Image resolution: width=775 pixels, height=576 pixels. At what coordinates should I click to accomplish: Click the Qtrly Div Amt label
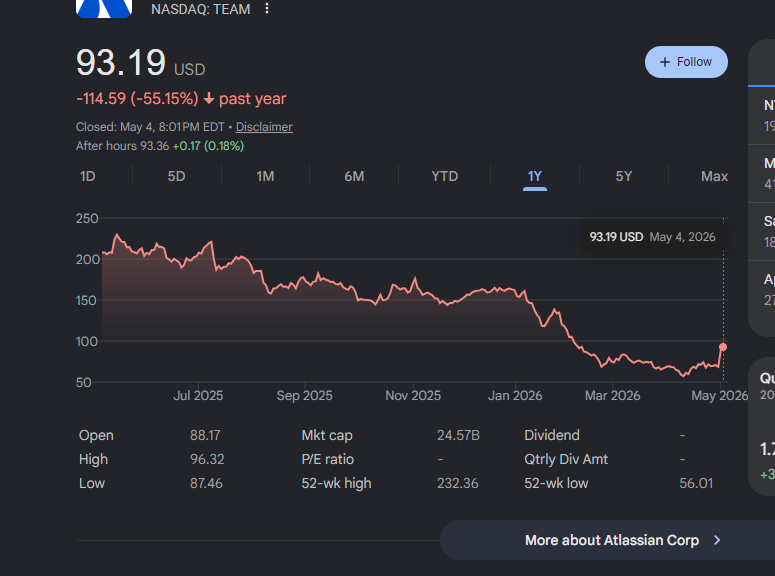coord(566,459)
